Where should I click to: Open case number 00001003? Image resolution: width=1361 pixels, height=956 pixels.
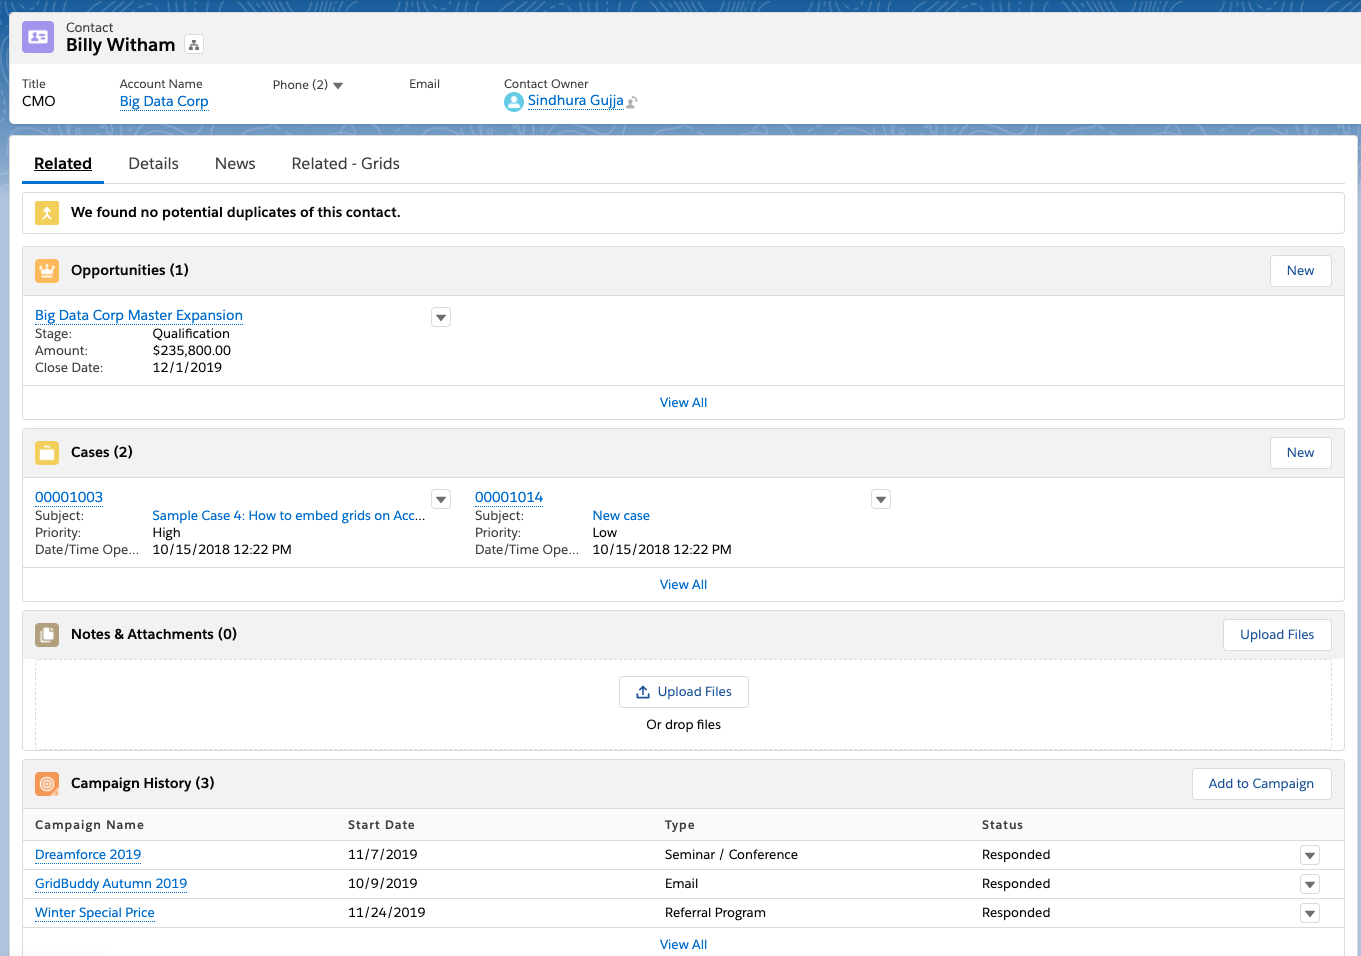pos(69,498)
